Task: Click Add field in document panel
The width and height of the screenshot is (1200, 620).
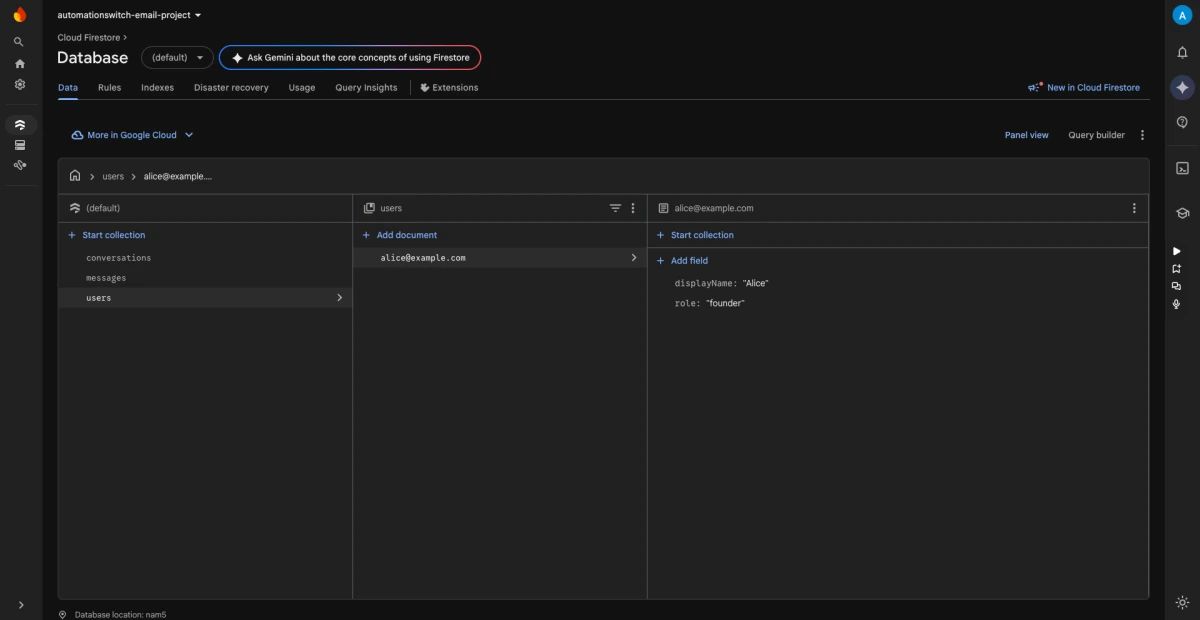Action: [682, 261]
